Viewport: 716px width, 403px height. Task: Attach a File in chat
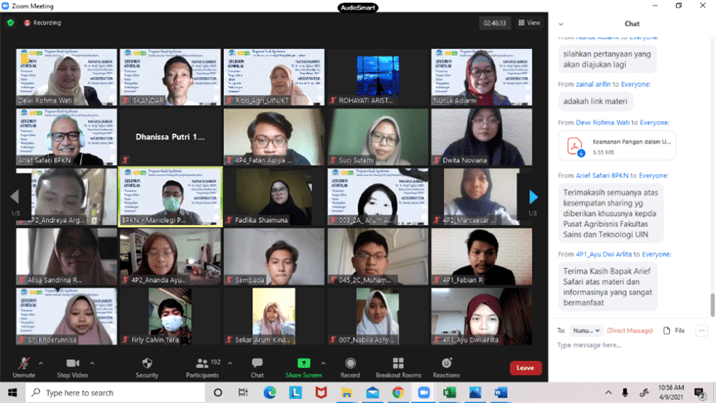coord(674,329)
